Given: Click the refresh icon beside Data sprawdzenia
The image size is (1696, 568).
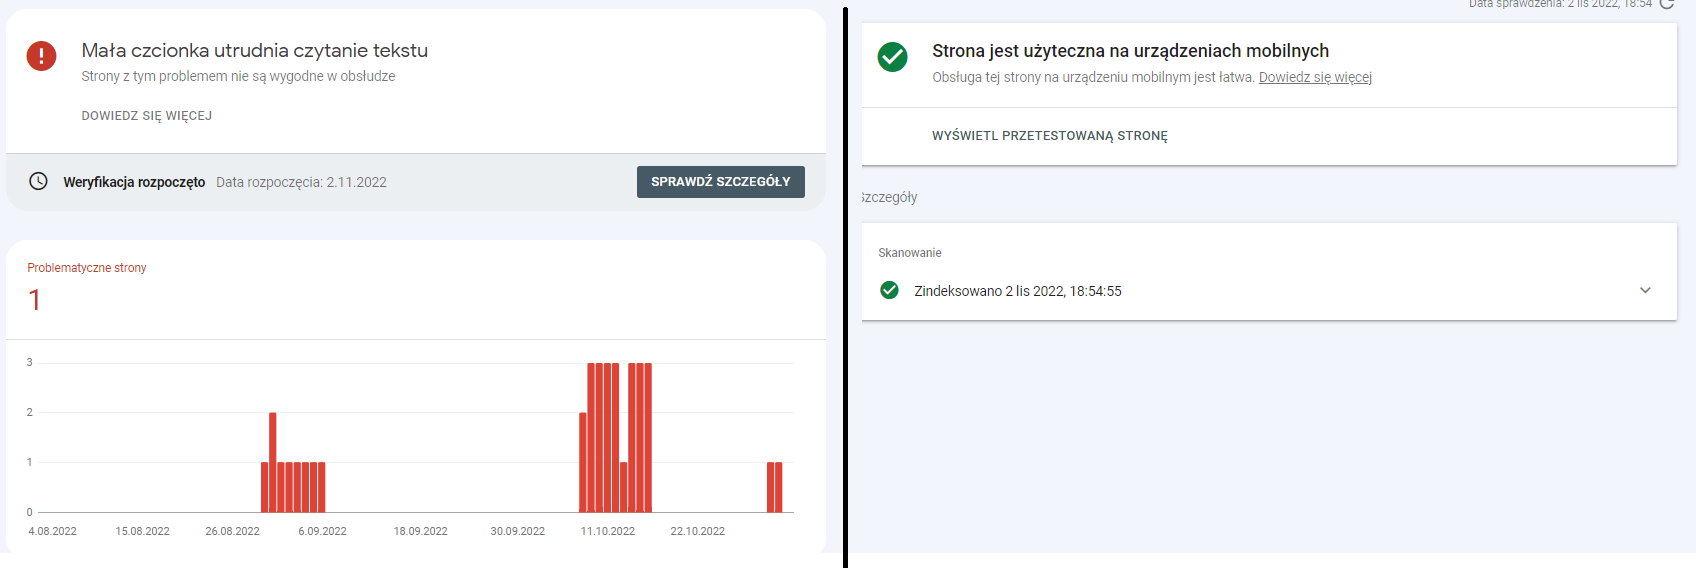Looking at the screenshot, I should pos(1667,4).
